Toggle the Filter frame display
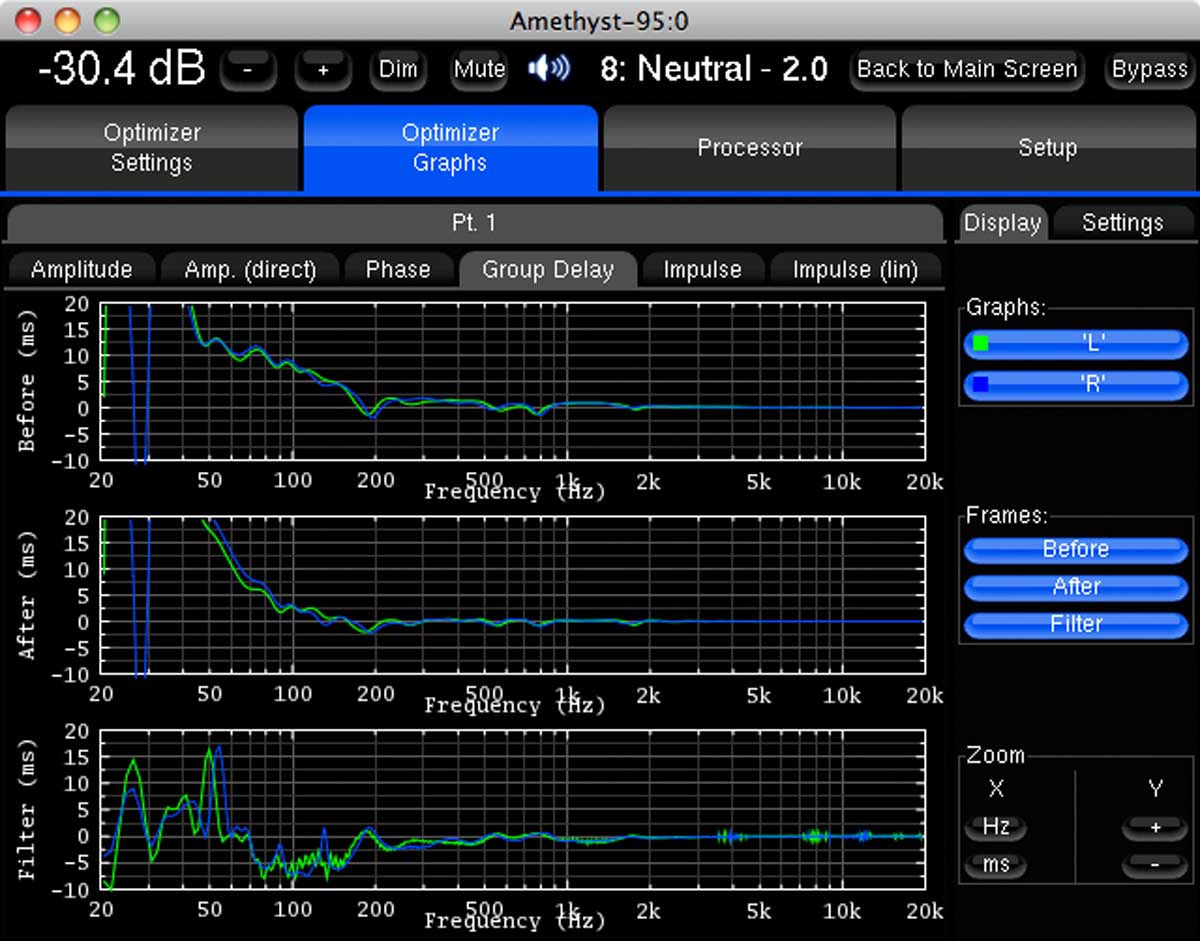Screen dimensions: 1200x941 coord(1076,624)
